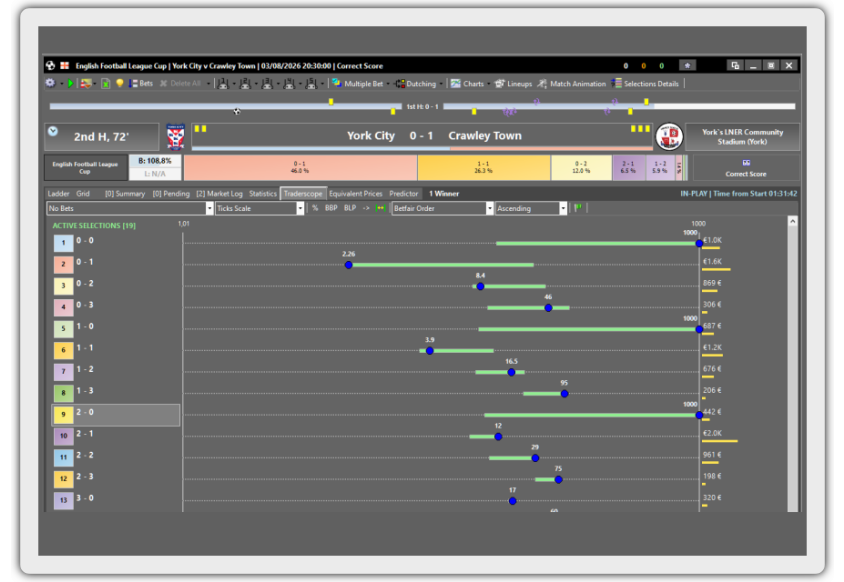Click the Excel spreadsheet icon
This screenshot has width=844, height=582.
point(106,83)
